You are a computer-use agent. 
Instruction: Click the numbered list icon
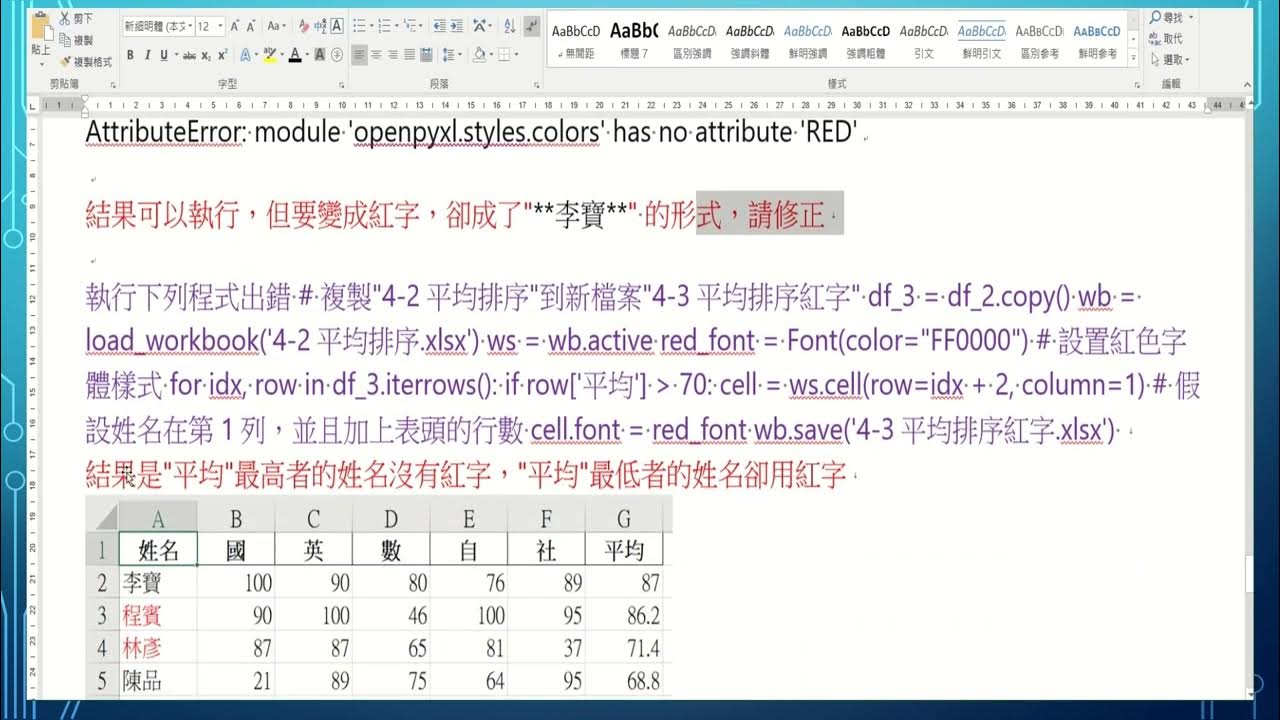click(384, 26)
